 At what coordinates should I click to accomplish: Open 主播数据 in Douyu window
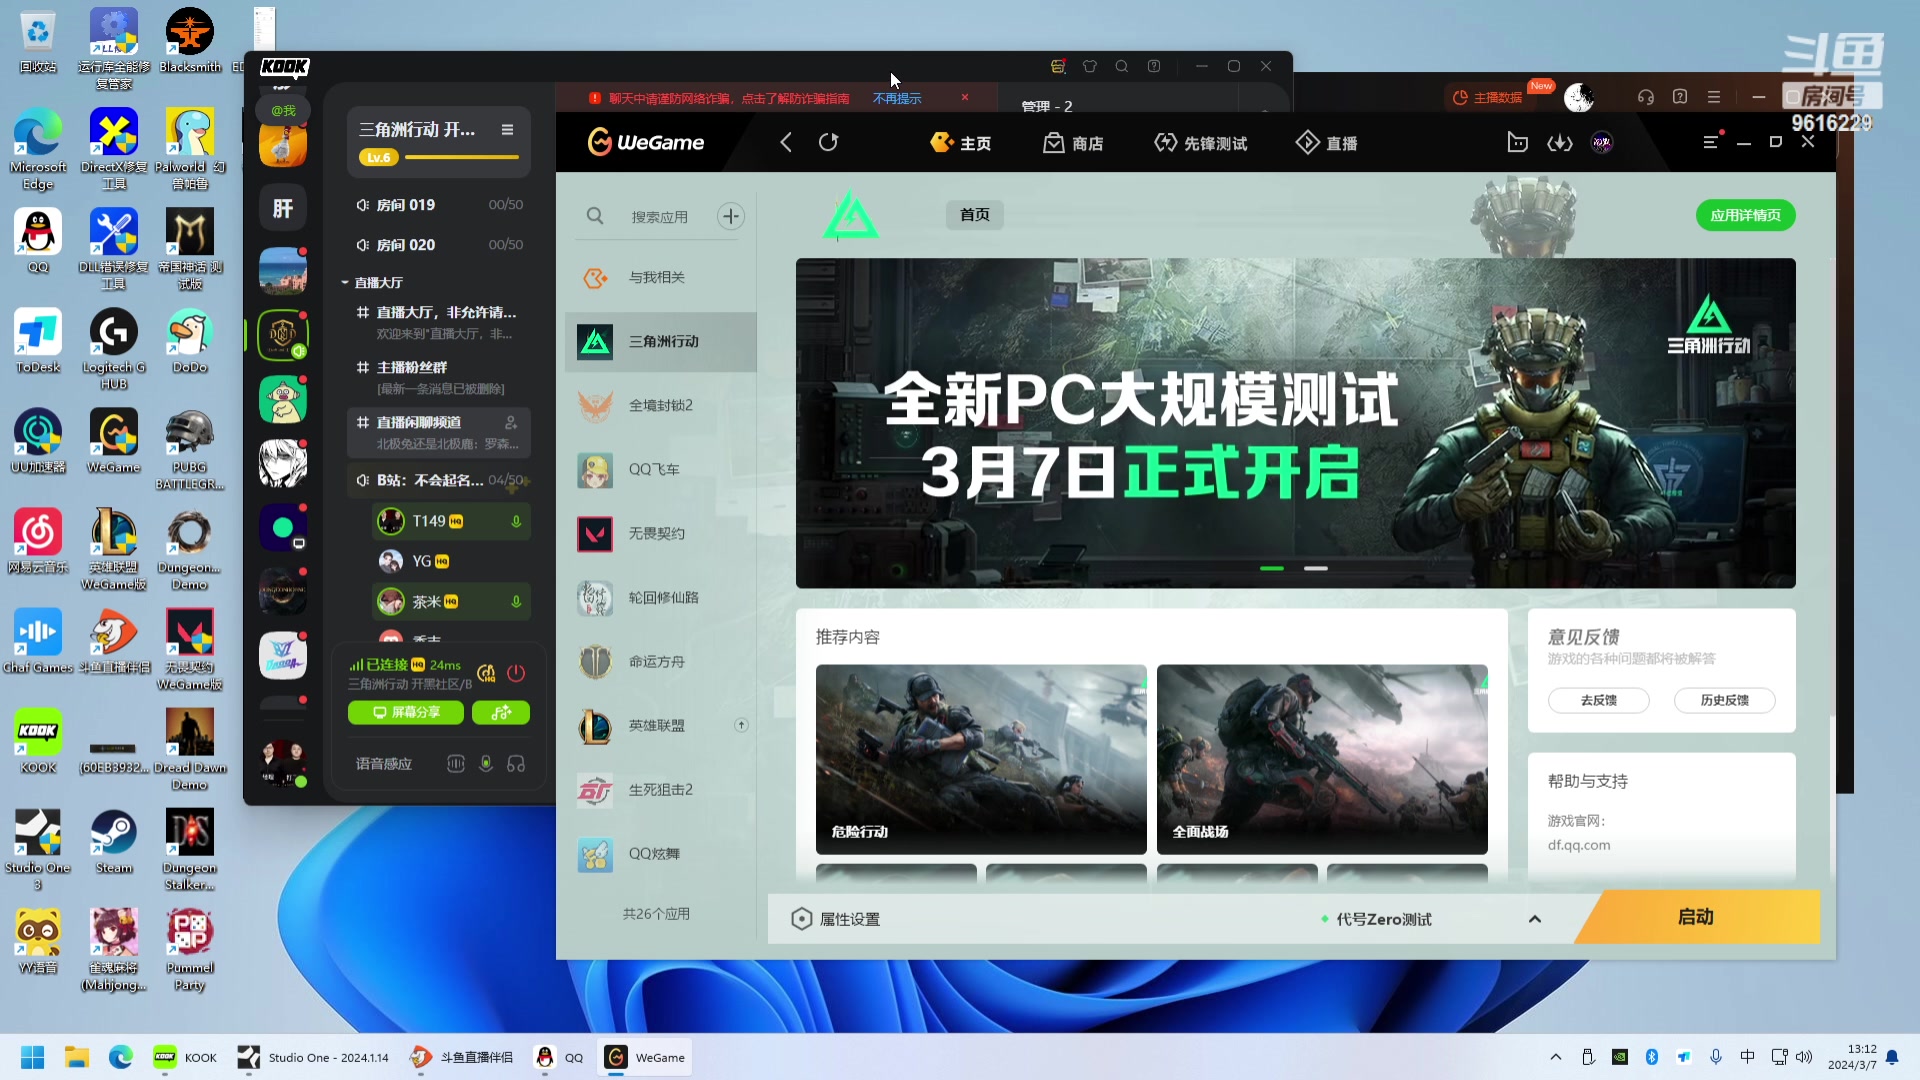coord(1488,97)
